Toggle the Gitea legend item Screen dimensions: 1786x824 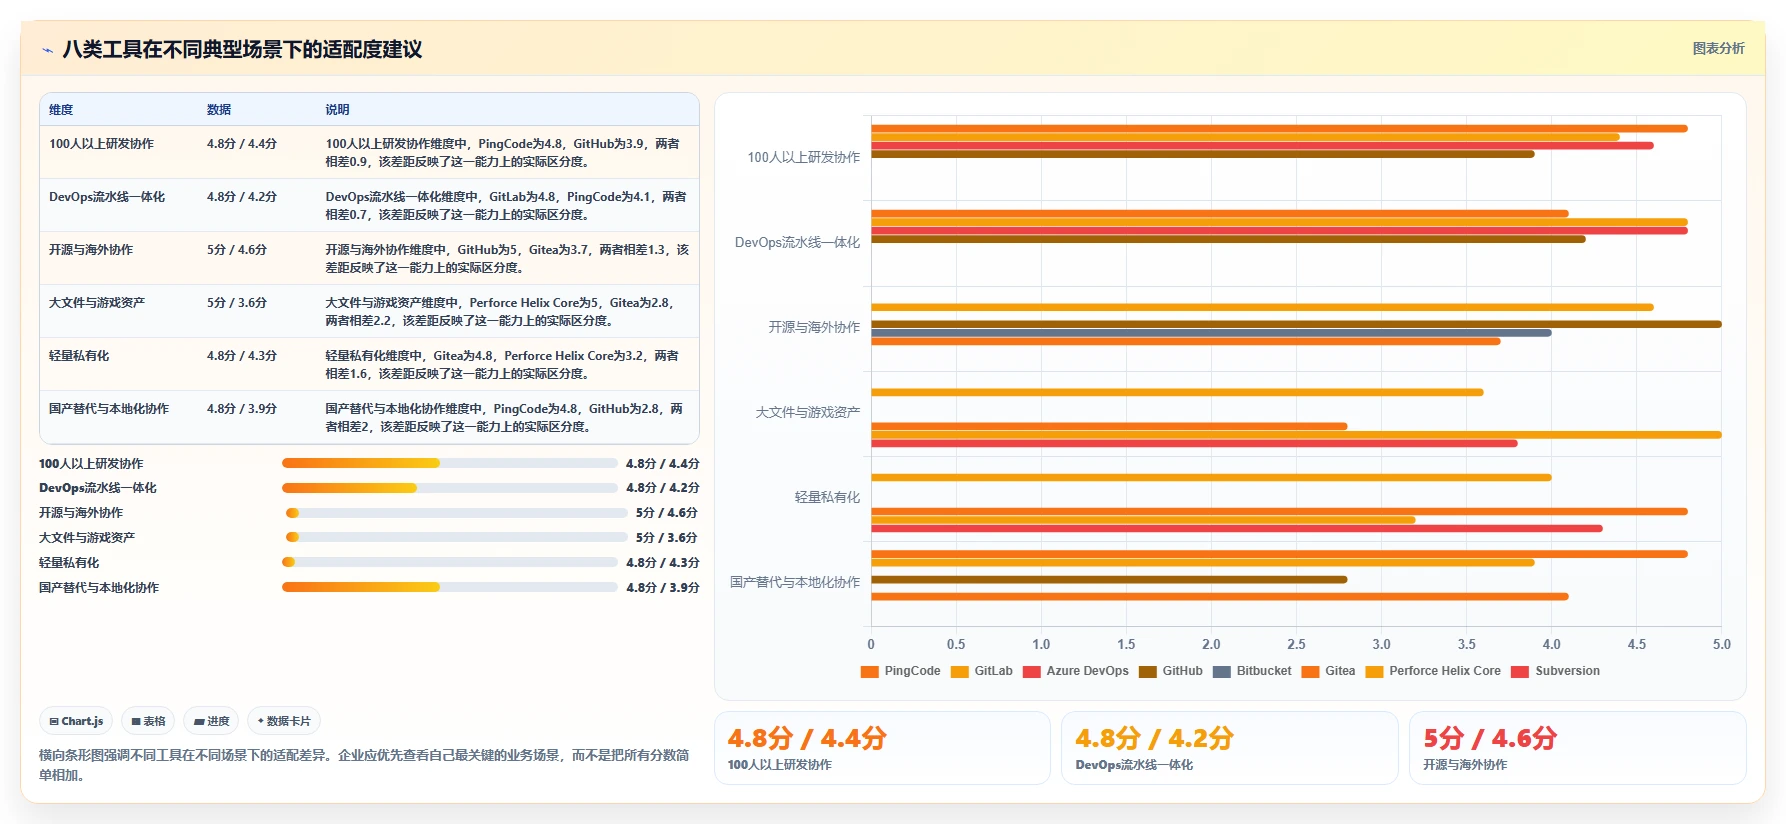click(x=1328, y=671)
